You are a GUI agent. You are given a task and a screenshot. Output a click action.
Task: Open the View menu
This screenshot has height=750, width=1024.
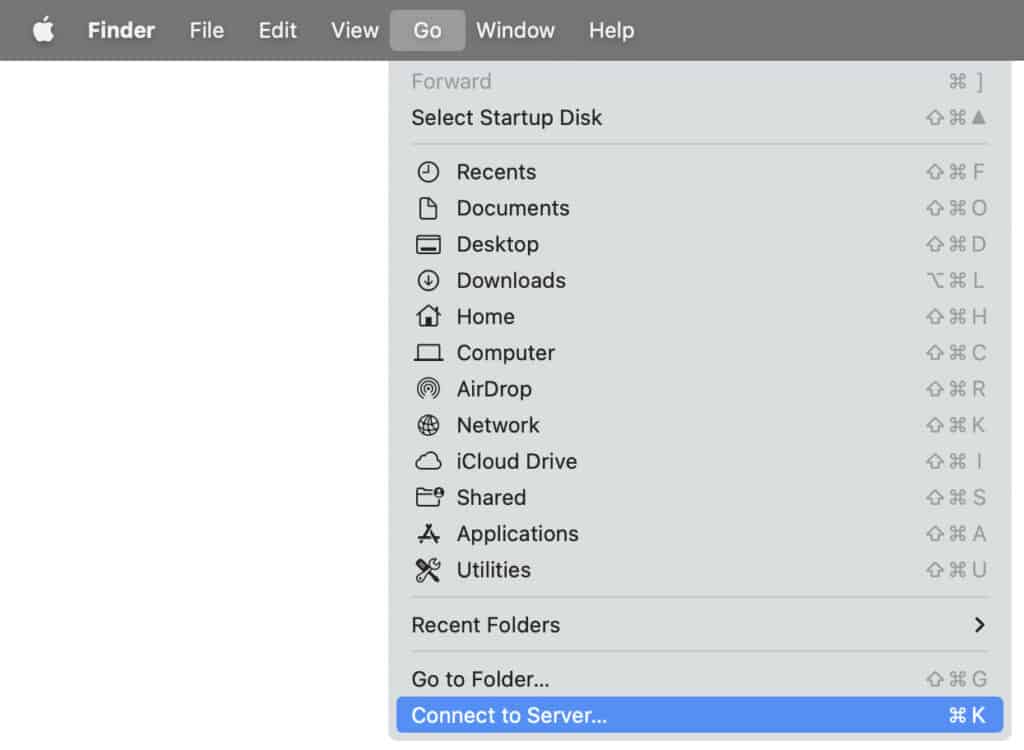pos(355,30)
